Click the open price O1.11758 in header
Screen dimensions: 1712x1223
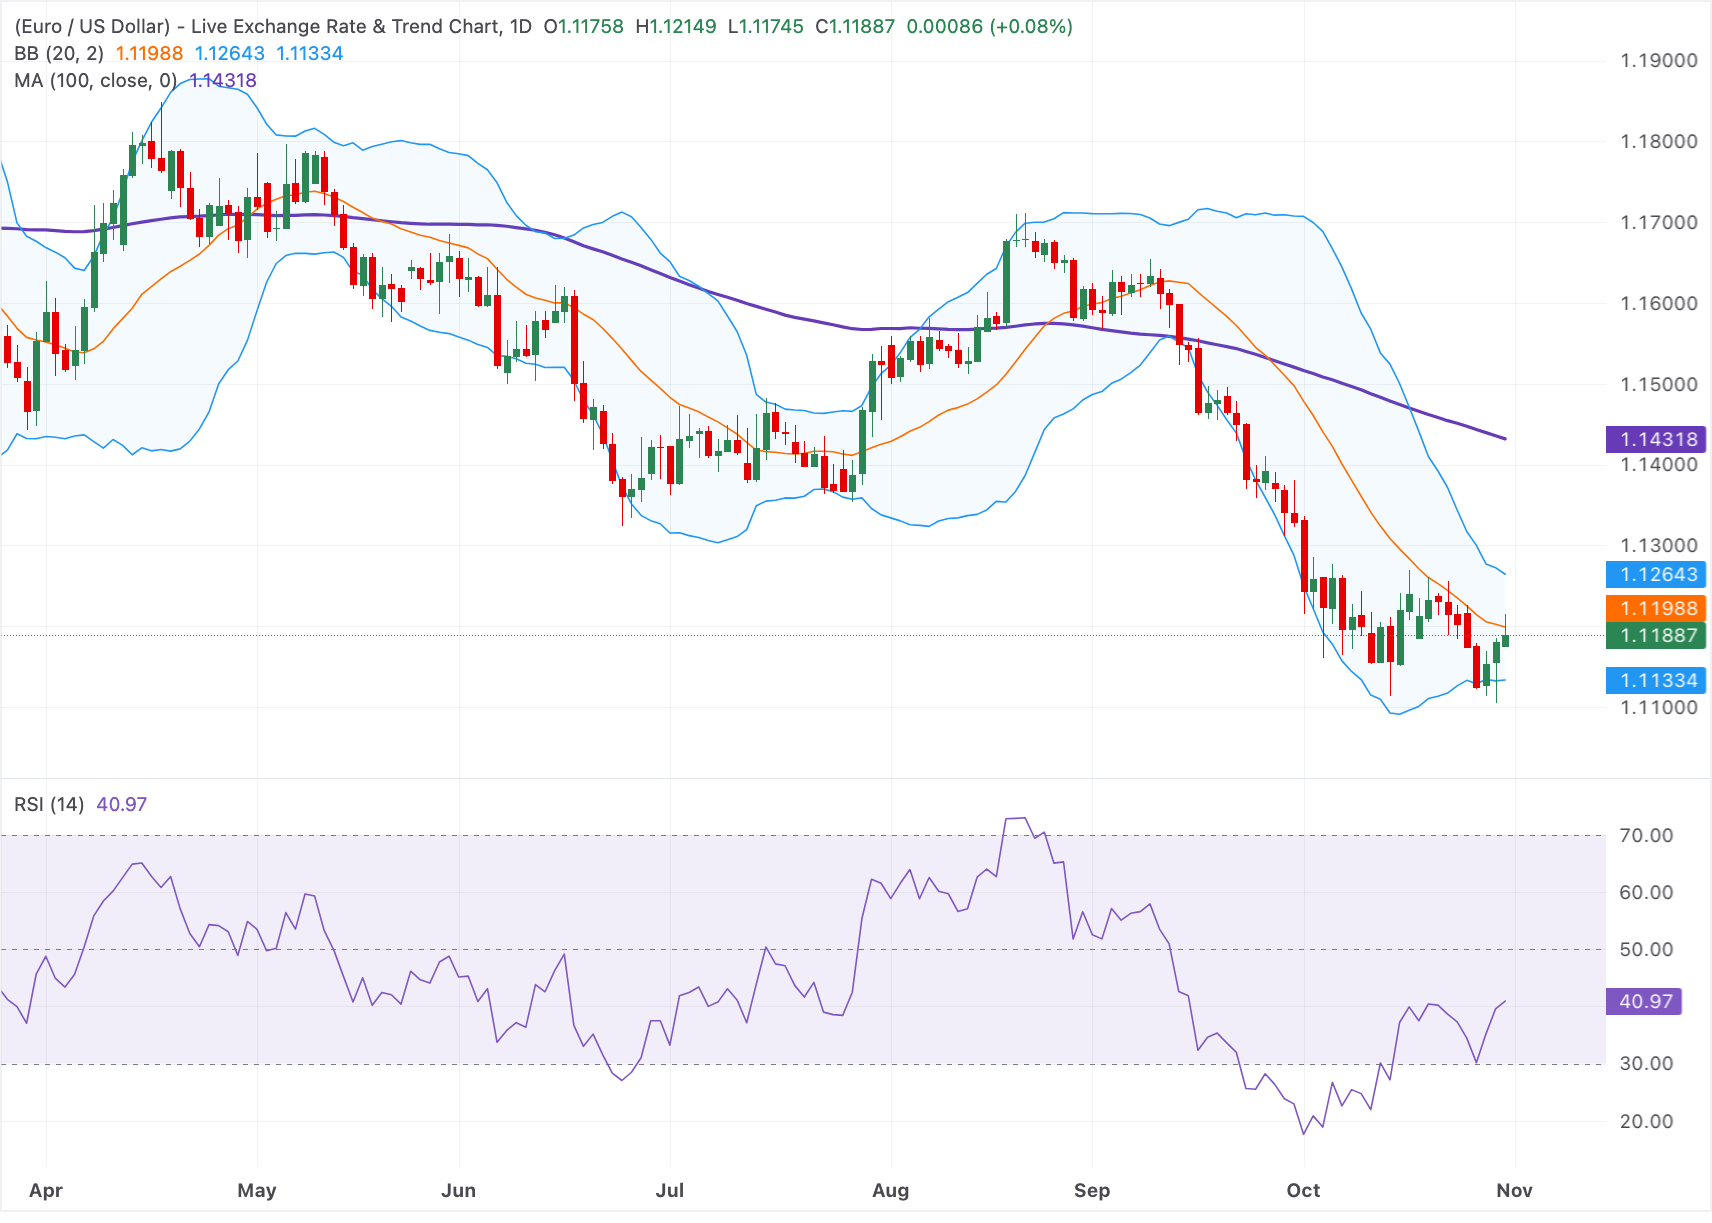(583, 26)
